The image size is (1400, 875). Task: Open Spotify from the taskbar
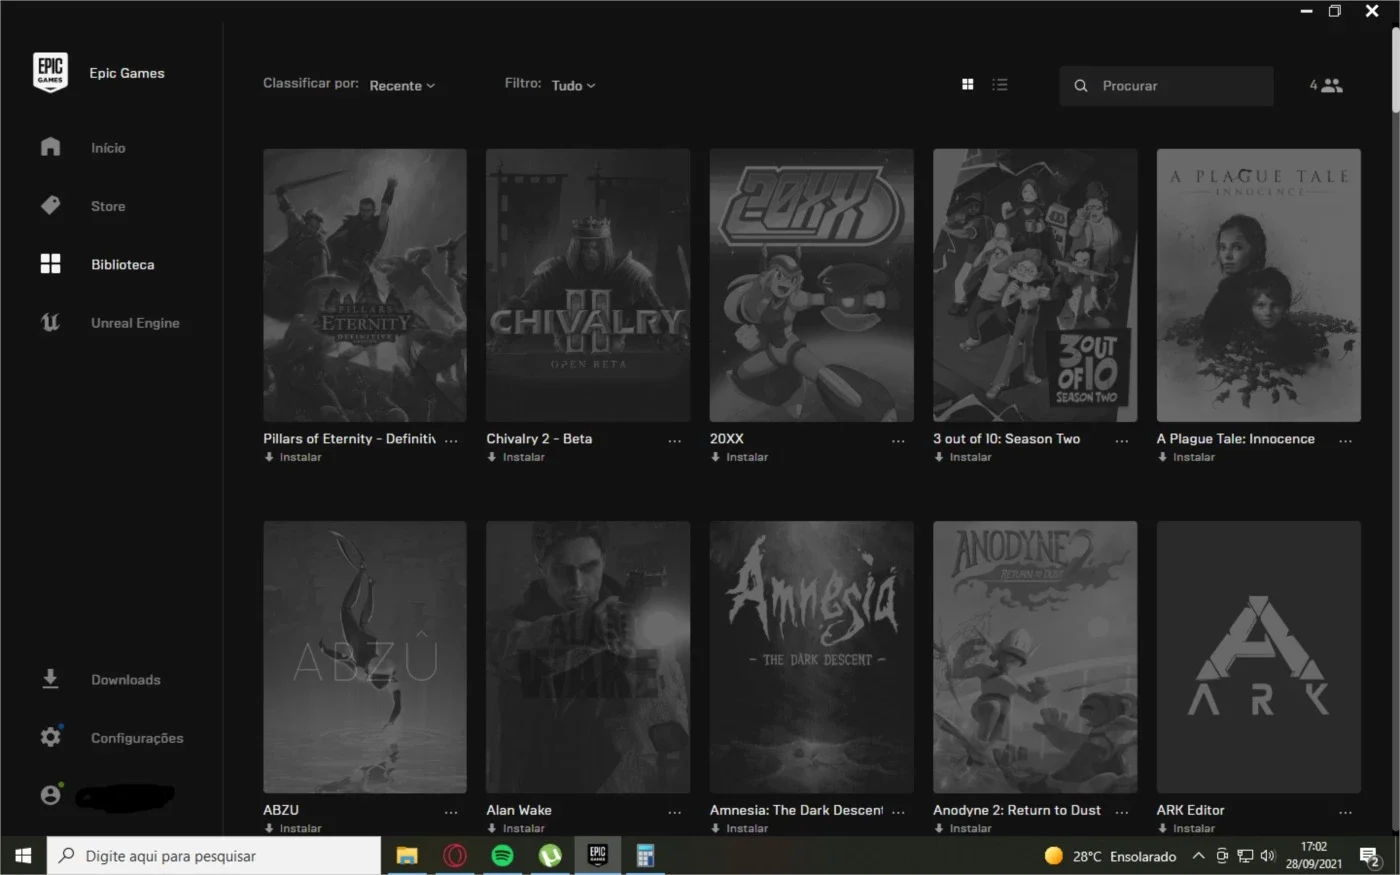pyautogui.click(x=503, y=856)
